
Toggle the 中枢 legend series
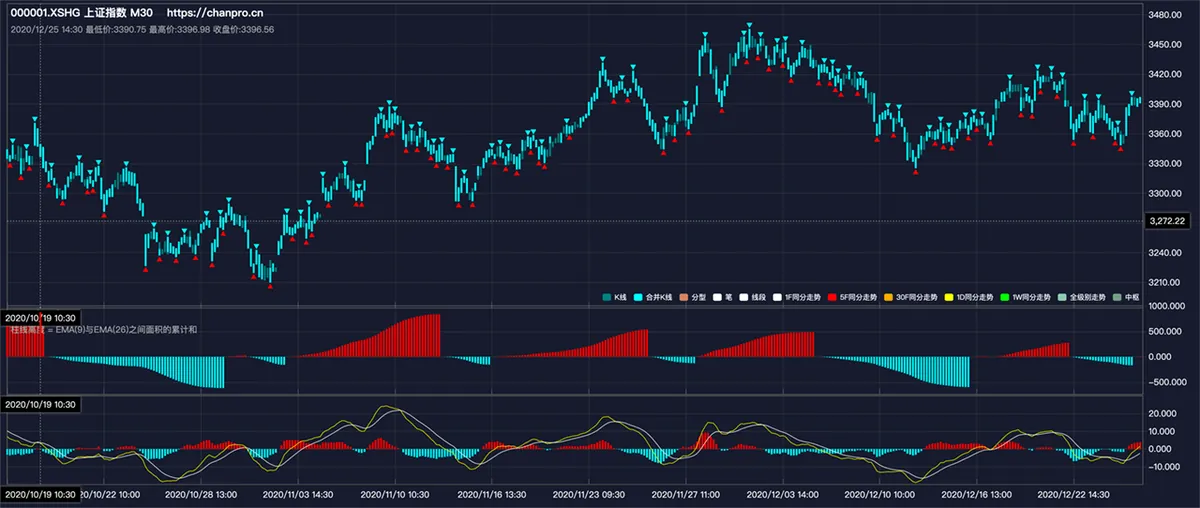coord(1126,297)
